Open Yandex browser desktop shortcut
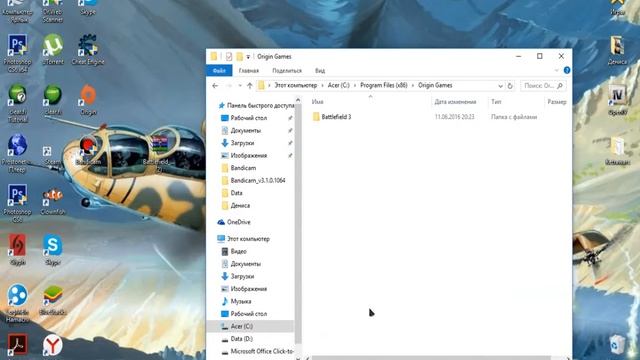Screen dimensions: 640x360 [53, 346]
